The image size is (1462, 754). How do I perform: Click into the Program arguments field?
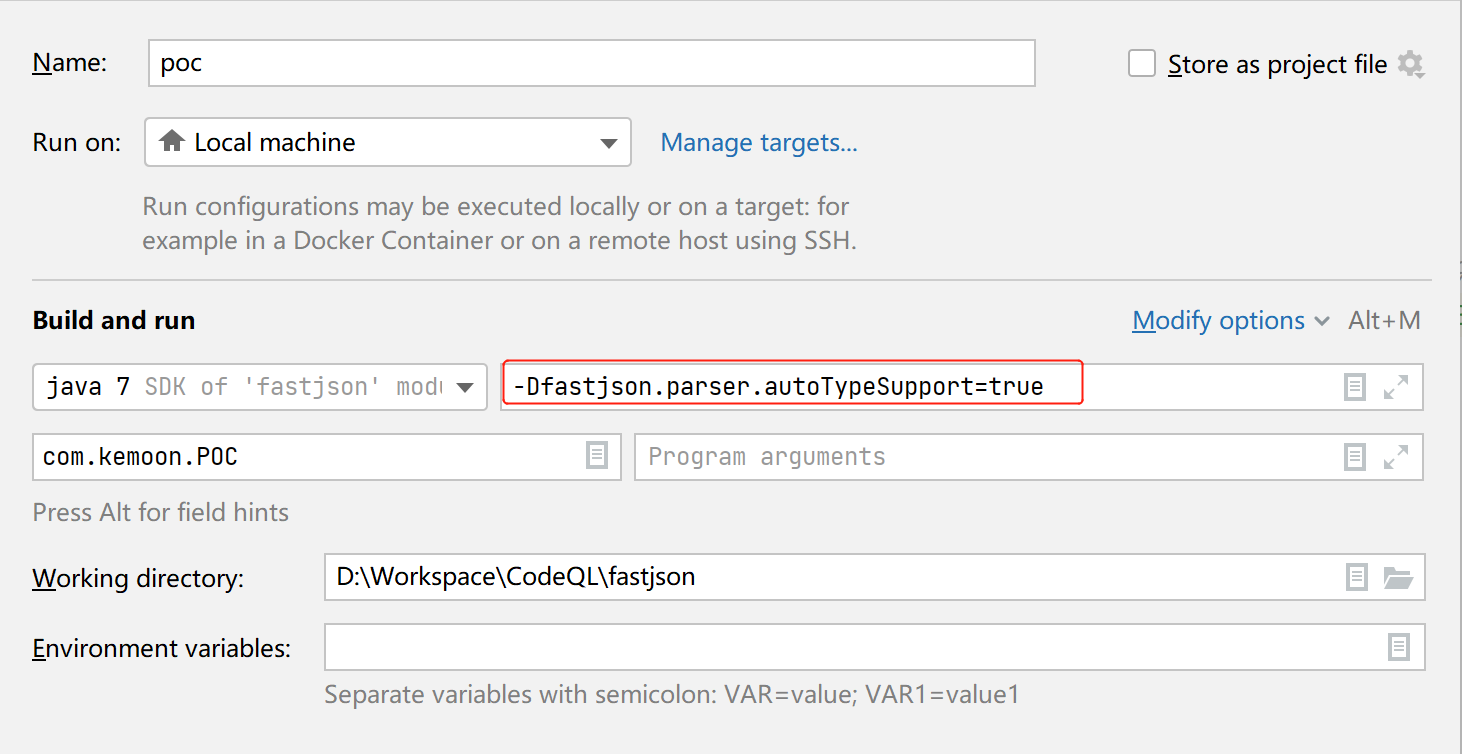tap(980, 457)
